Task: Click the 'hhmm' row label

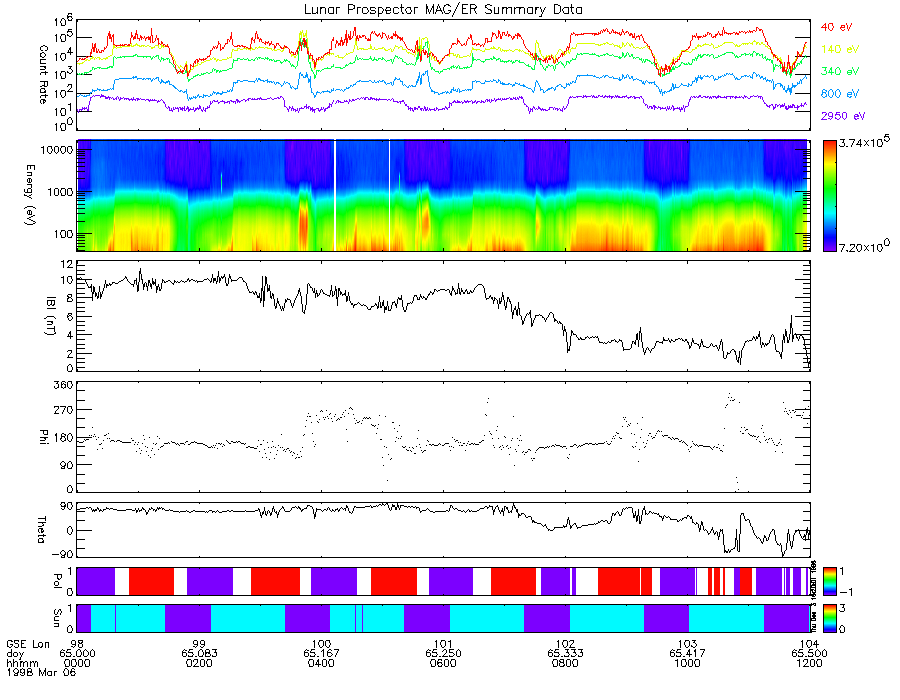Action: coord(22,663)
